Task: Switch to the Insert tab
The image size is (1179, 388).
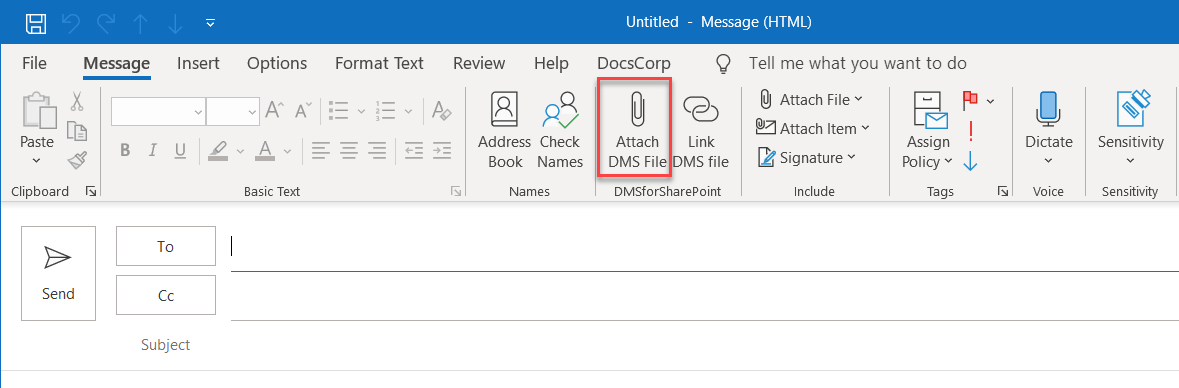Action: pyautogui.click(x=198, y=63)
